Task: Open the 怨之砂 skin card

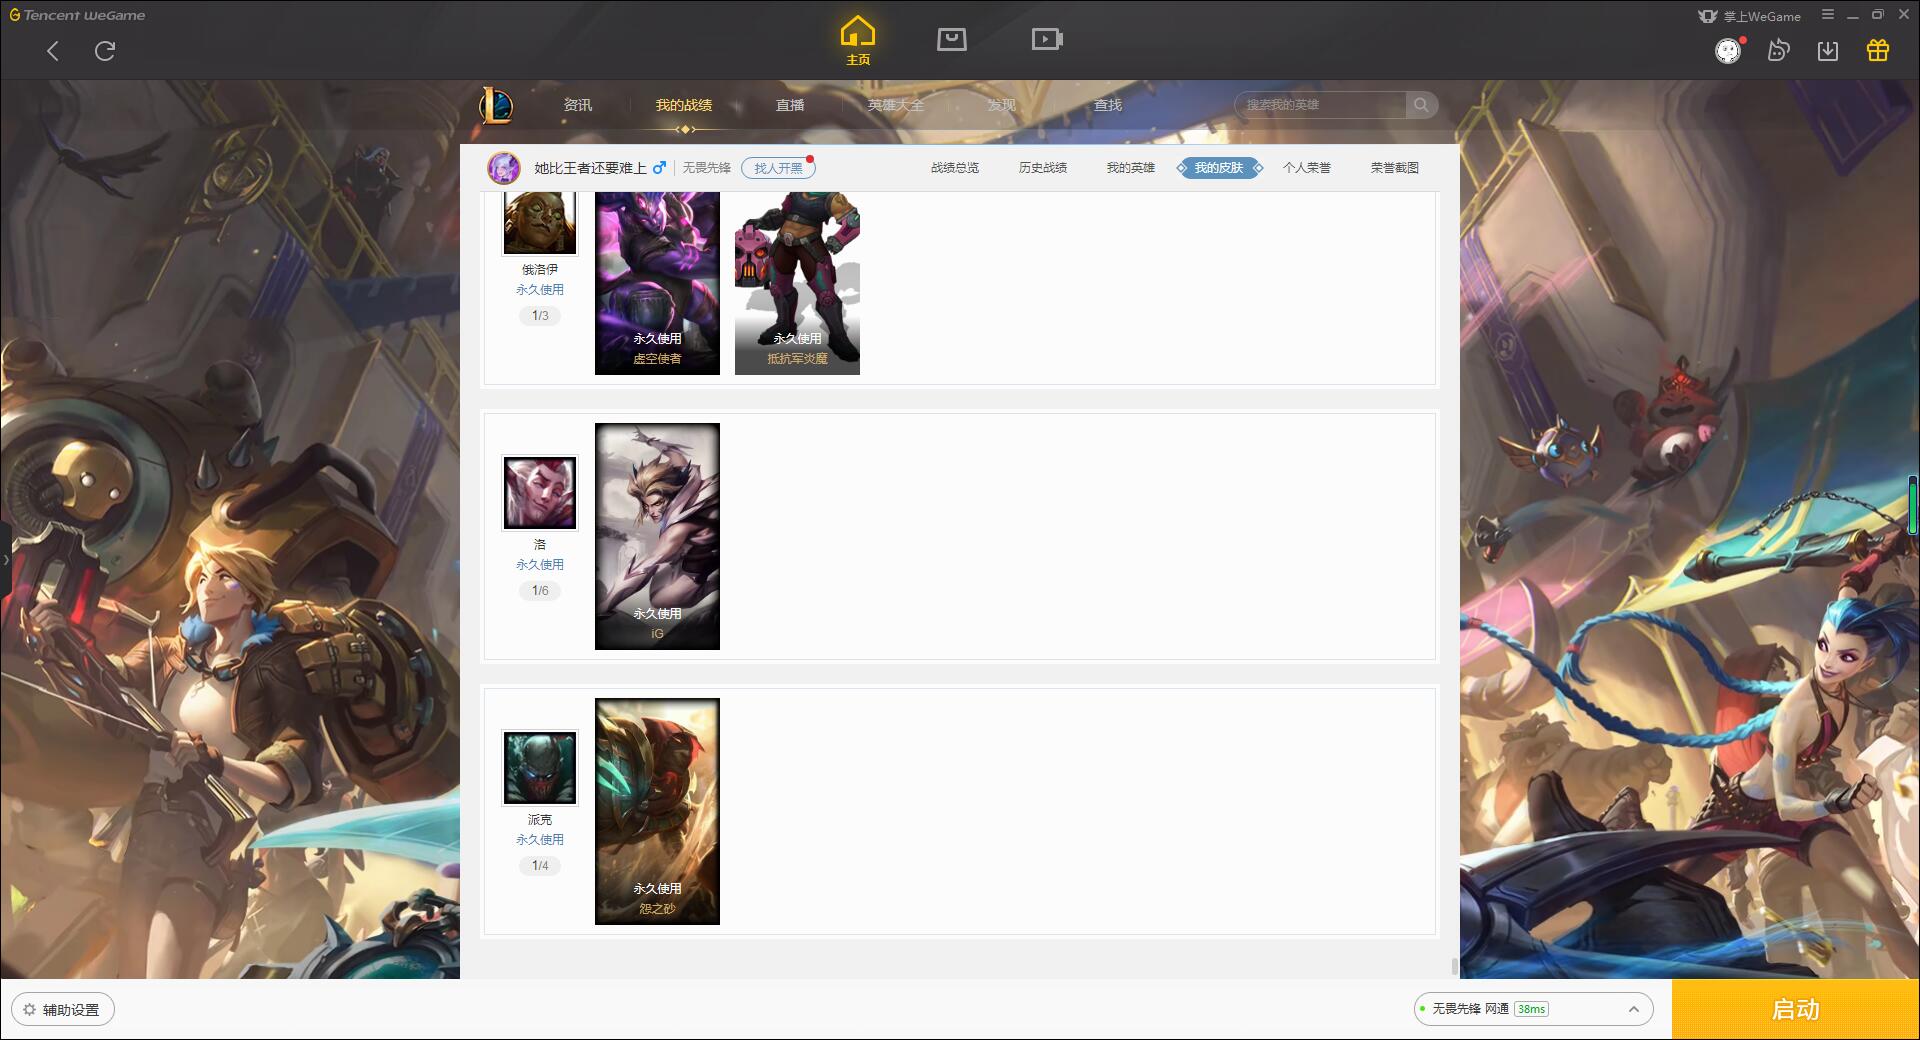Action: point(657,811)
